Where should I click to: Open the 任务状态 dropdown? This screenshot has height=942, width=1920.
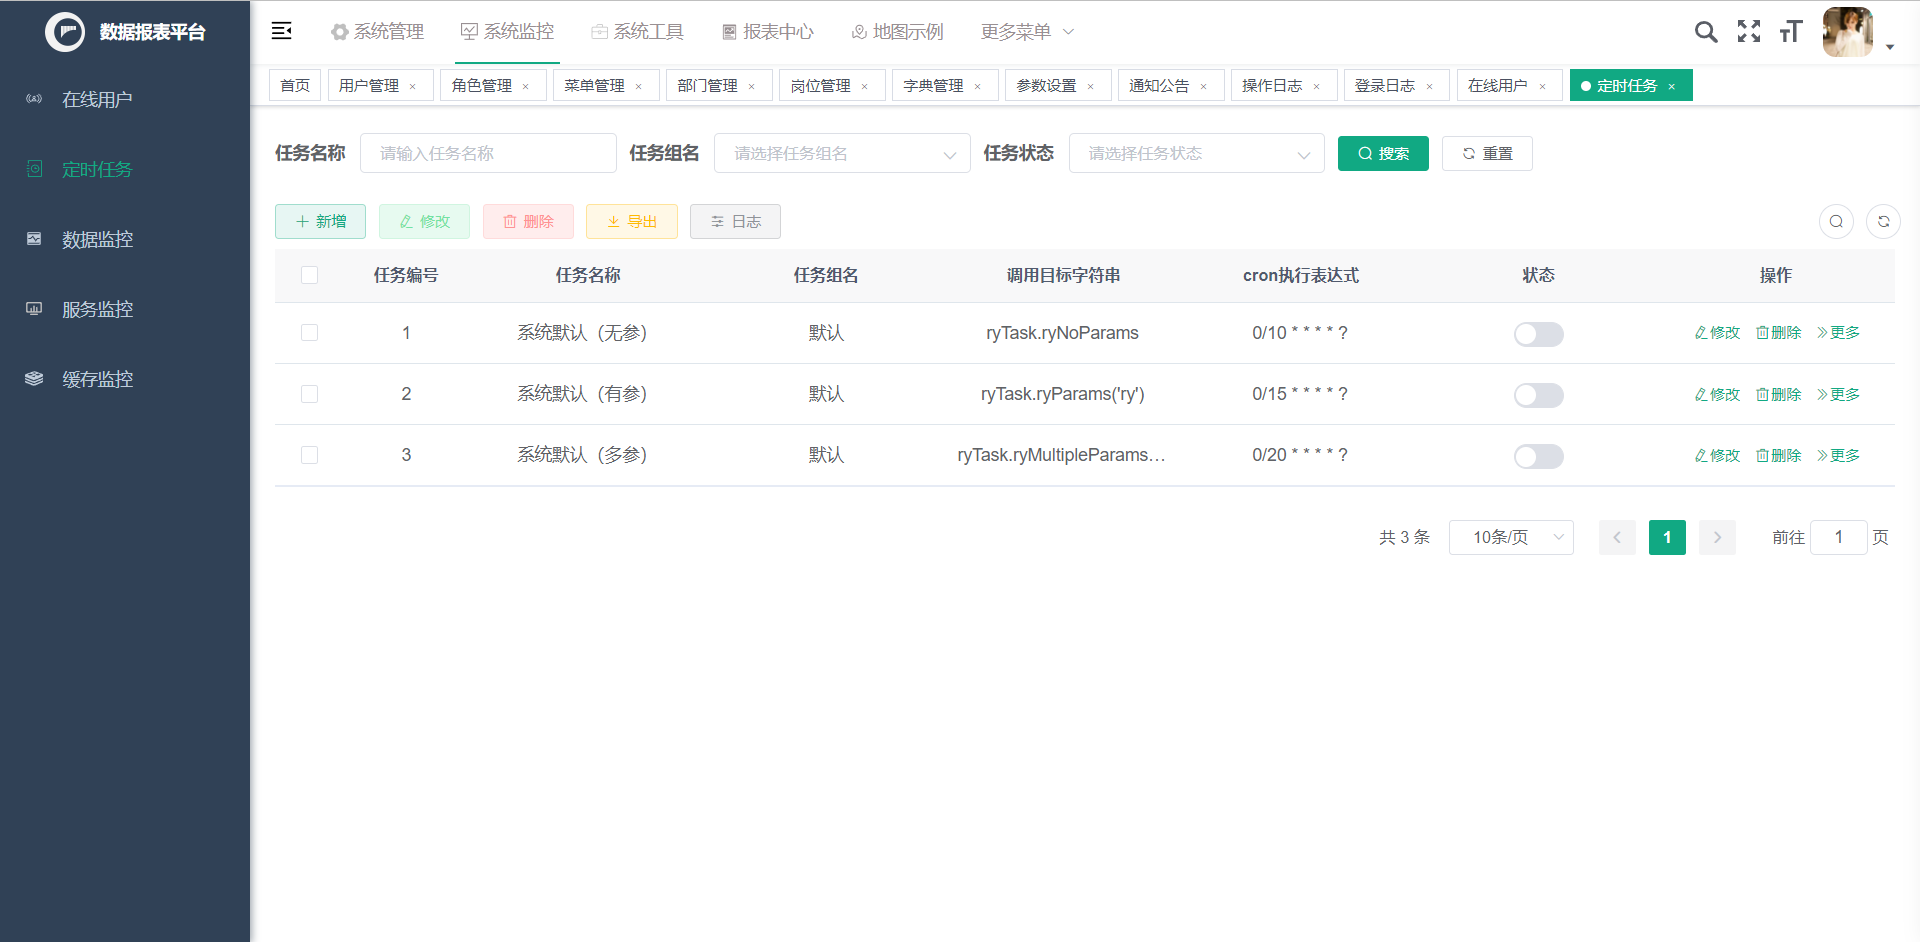[1196, 153]
